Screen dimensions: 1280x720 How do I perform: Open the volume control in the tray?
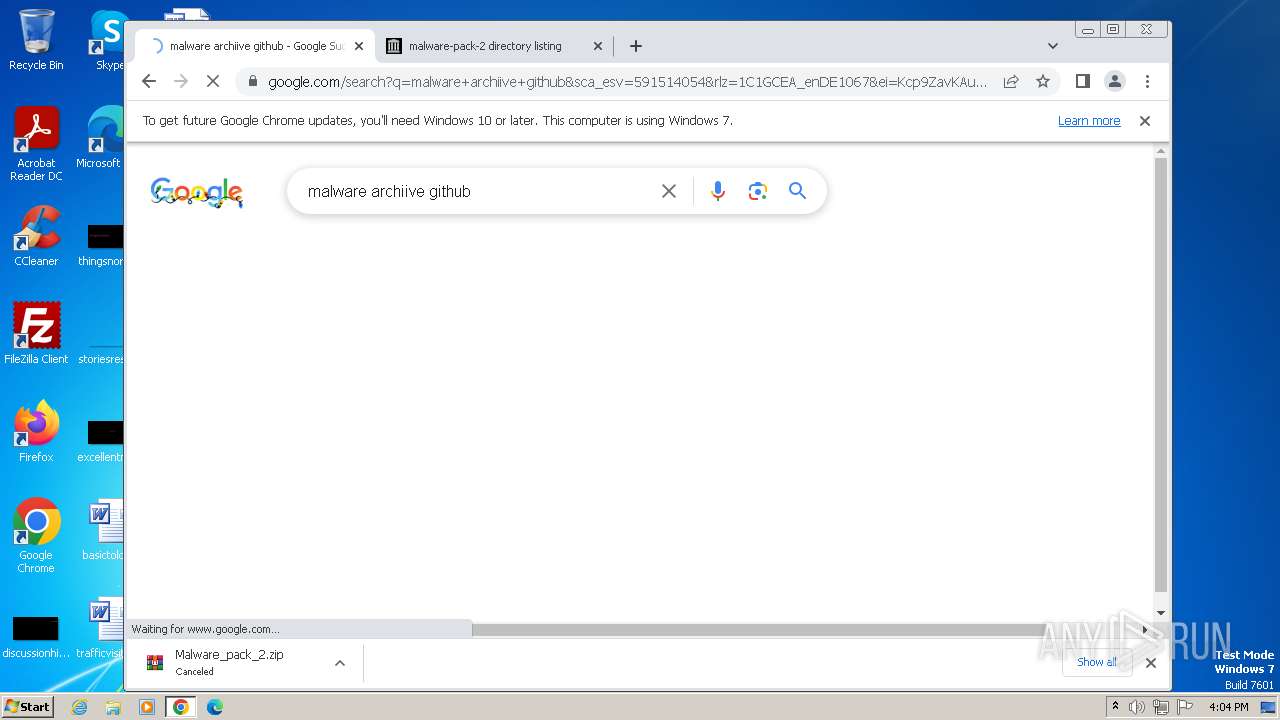1137,707
